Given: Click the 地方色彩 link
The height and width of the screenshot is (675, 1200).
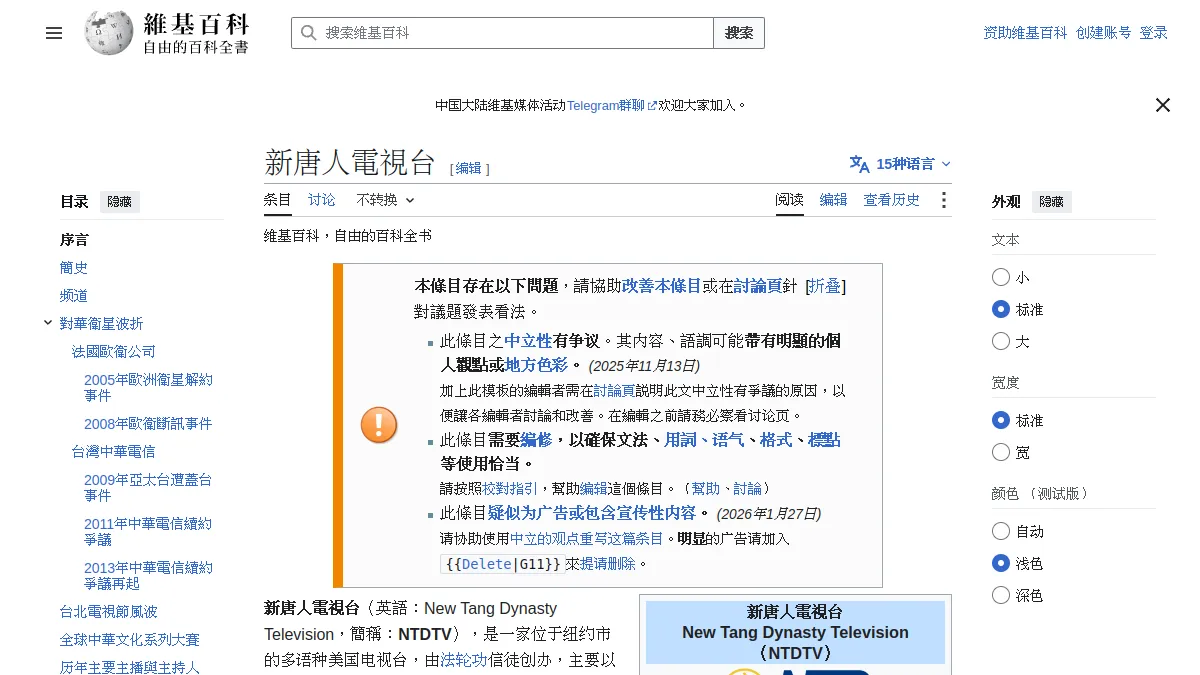Looking at the screenshot, I should click(x=536, y=365).
